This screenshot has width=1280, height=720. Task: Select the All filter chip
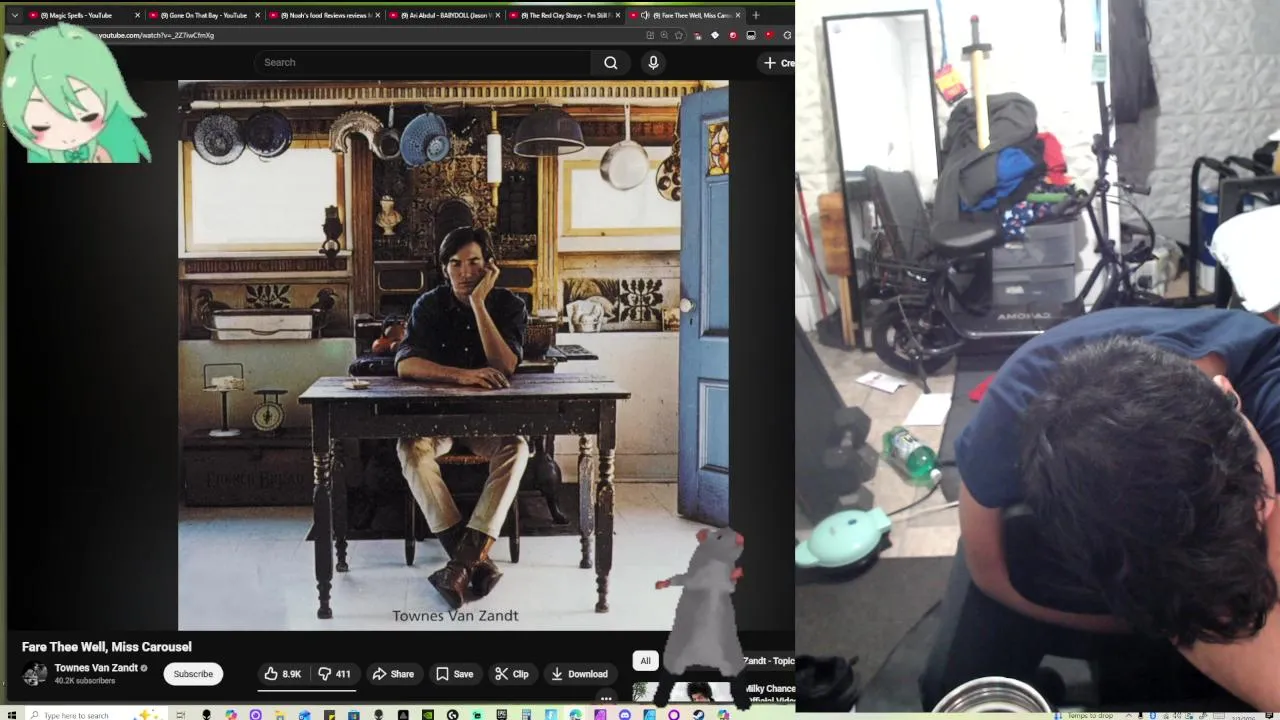(645, 661)
